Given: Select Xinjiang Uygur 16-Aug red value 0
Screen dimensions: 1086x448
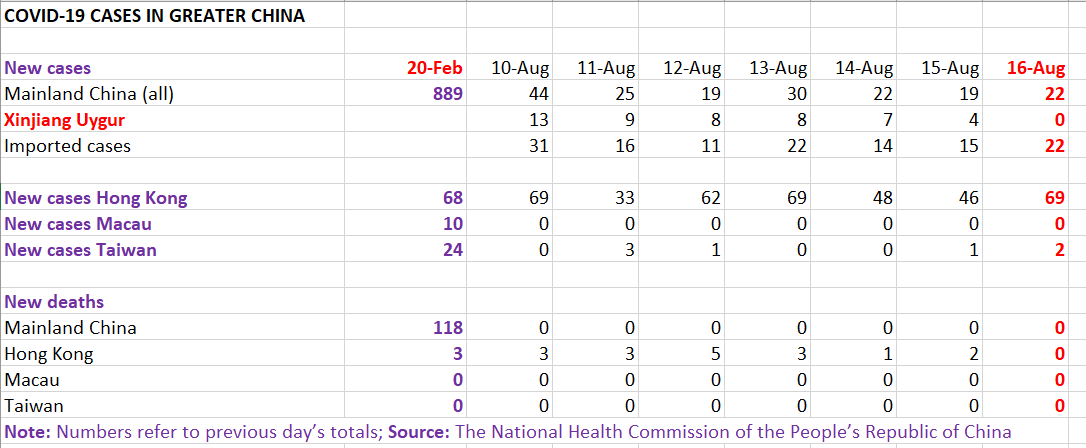Looking at the screenshot, I should coord(1058,120).
